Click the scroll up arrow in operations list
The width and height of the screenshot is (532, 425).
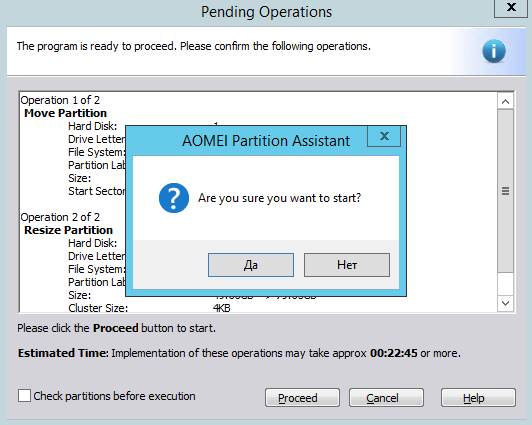tap(505, 101)
